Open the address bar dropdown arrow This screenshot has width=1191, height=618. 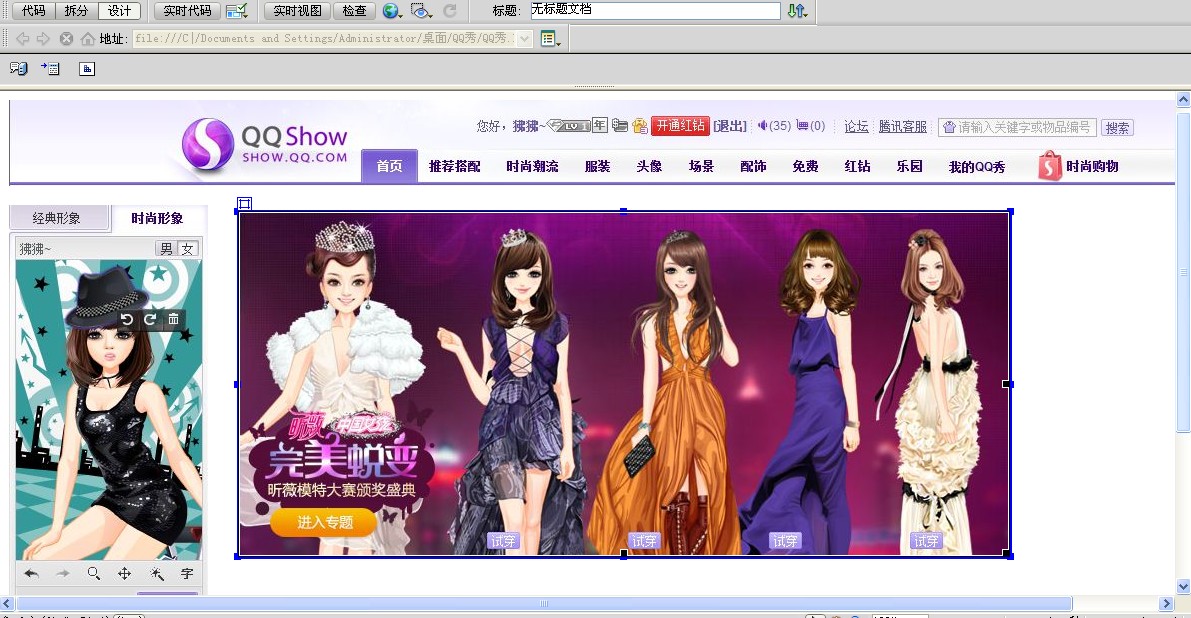pos(525,39)
